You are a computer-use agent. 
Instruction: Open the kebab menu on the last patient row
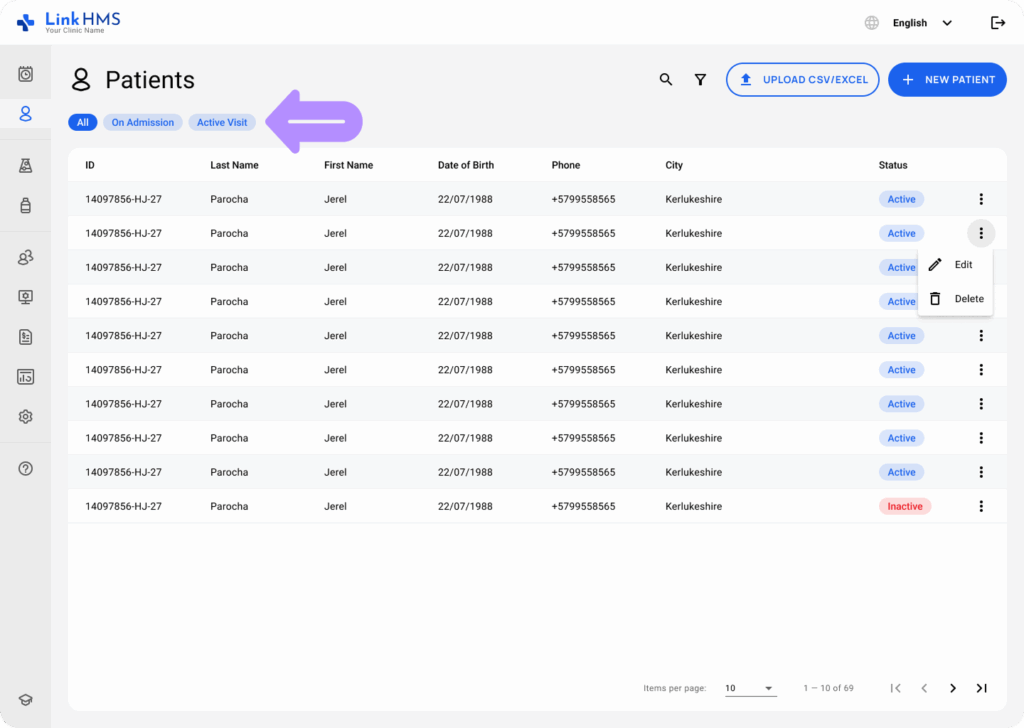(981, 506)
